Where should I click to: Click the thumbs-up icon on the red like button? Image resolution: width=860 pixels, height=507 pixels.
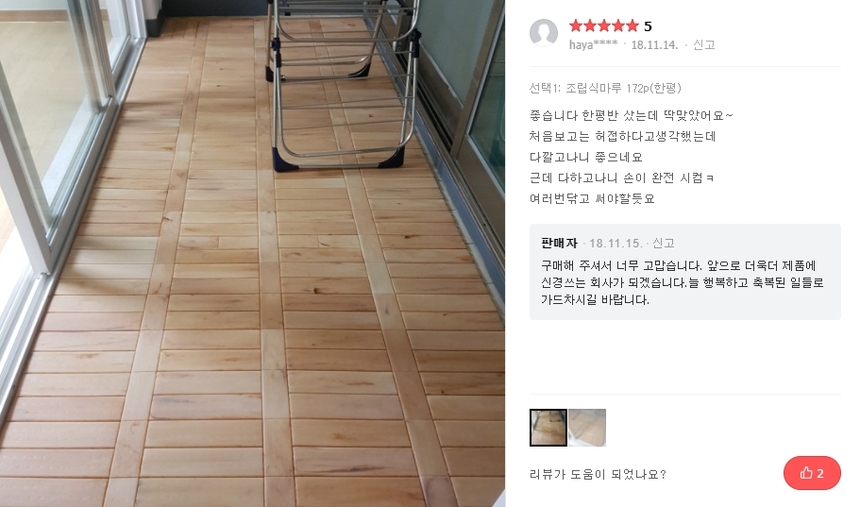806,473
